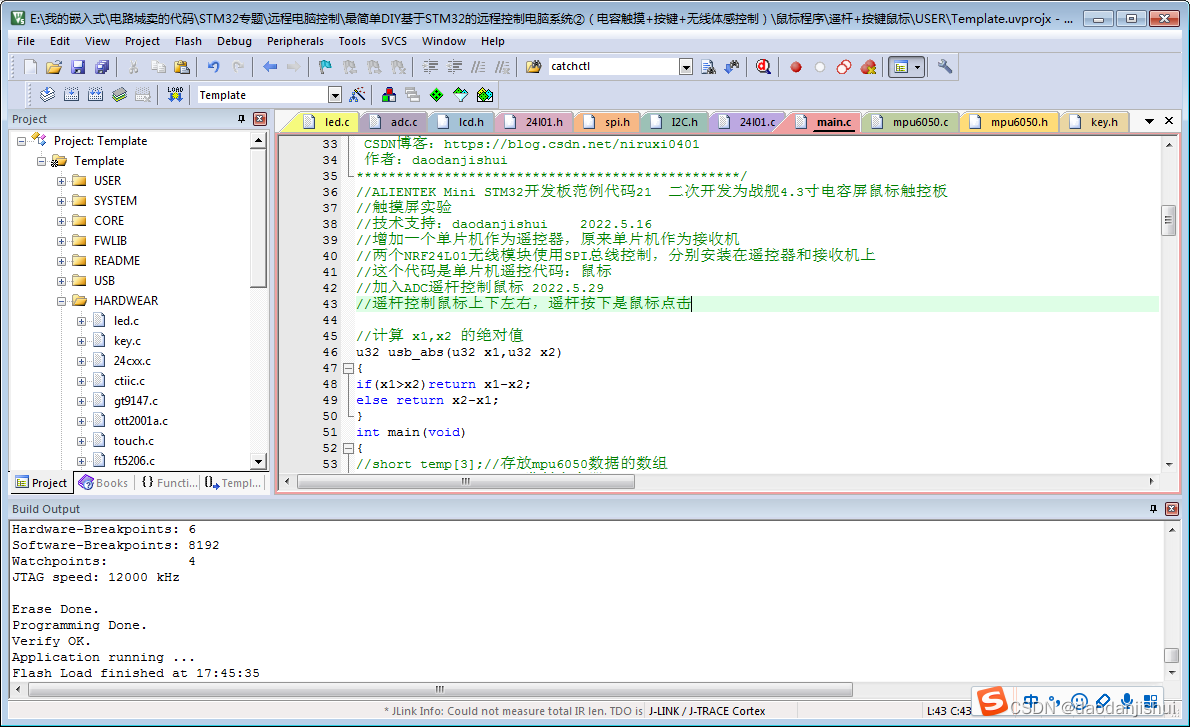The height and width of the screenshot is (727, 1190).
Task: Open the catchctl search combo box dropdown
Action: tap(686, 67)
